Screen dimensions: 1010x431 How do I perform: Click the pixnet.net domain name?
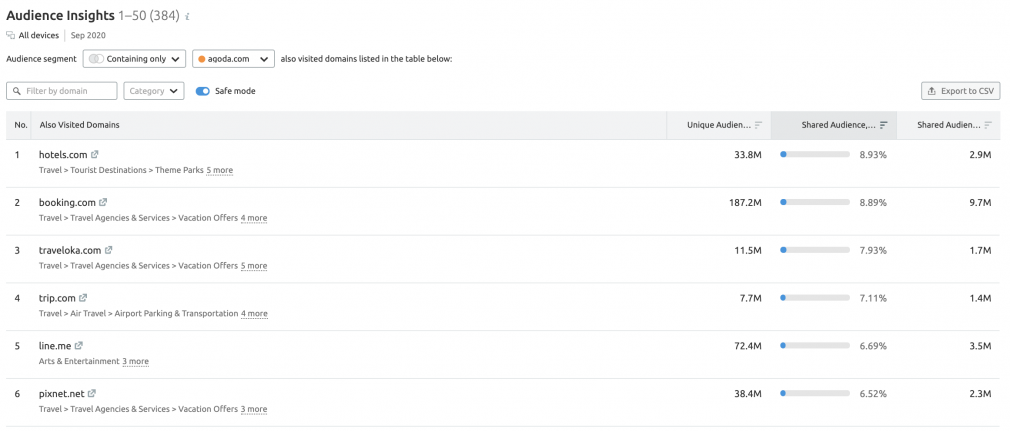(x=62, y=394)
